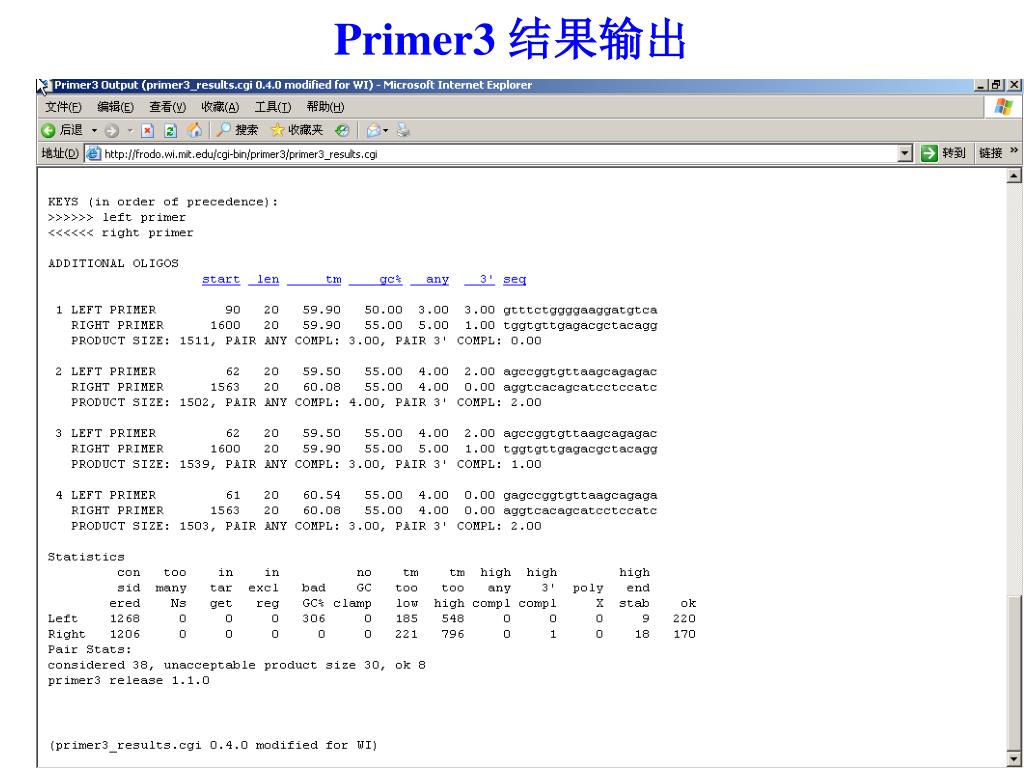Viewport: 1024px width, 768px height.
Task: Click the '>>>>>> left primer' key line
Action: pos(117,217)
